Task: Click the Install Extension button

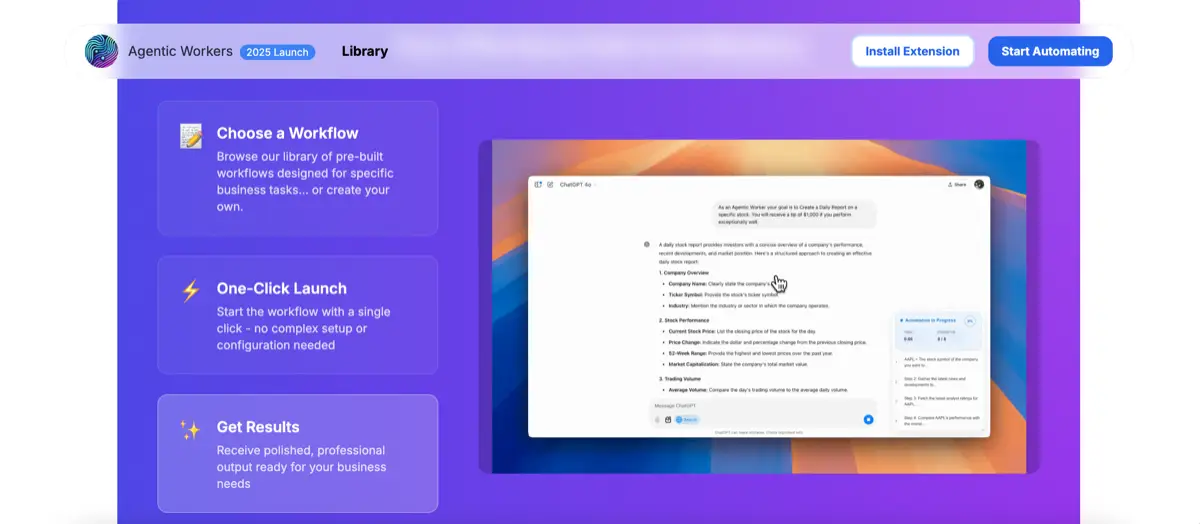Action: (912, 51)
